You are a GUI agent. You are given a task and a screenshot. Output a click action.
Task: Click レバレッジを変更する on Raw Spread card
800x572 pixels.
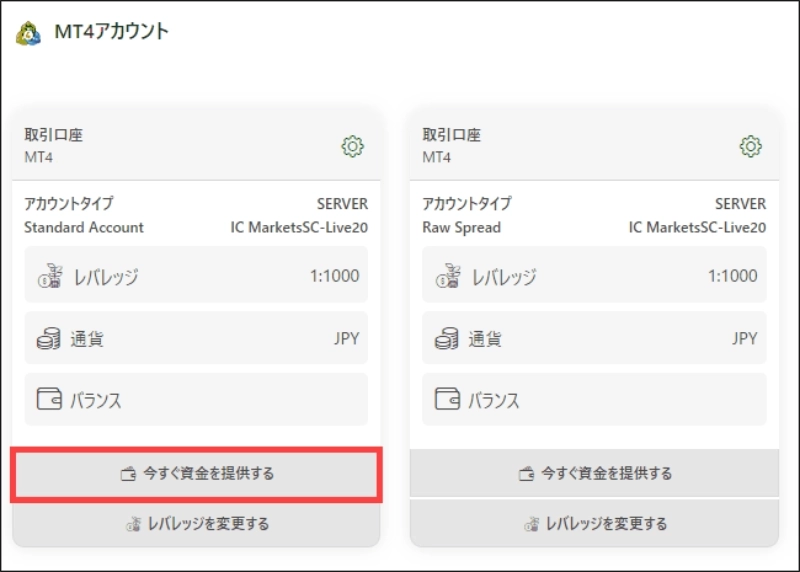(594, 523)
